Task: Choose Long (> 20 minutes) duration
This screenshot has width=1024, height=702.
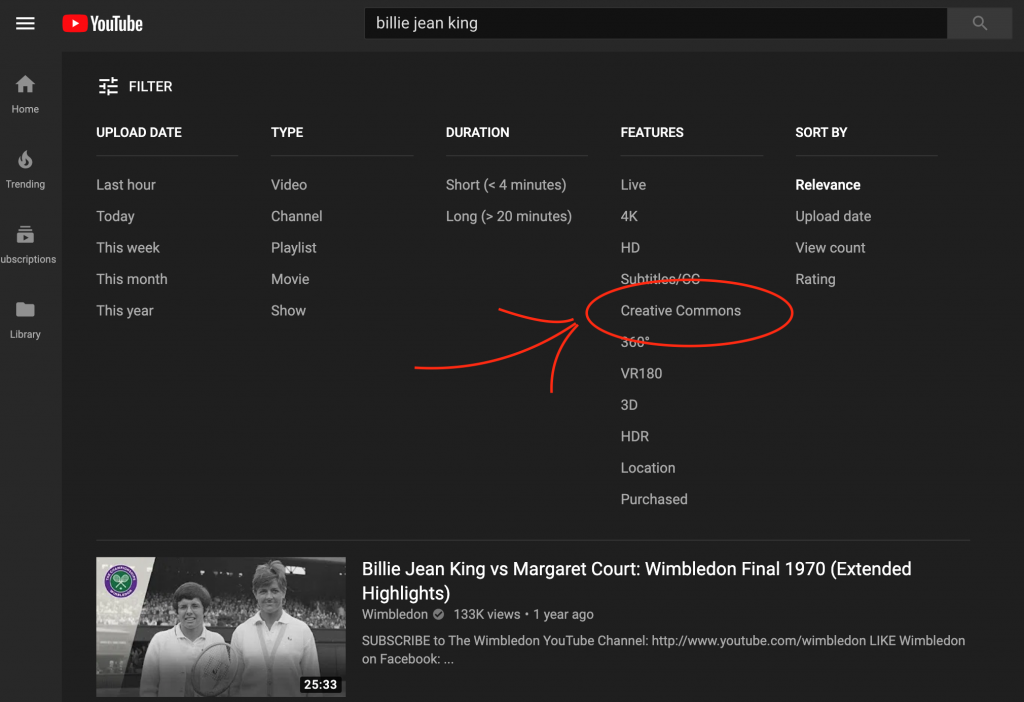Action: pyautogui.click(x=509, y=216)
